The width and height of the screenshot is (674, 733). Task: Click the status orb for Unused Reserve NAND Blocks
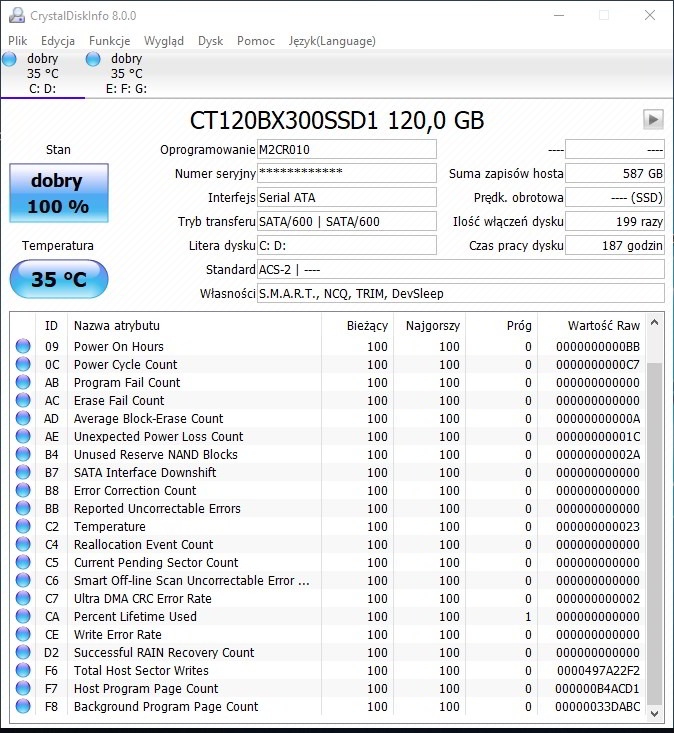[x=23, y=454]
